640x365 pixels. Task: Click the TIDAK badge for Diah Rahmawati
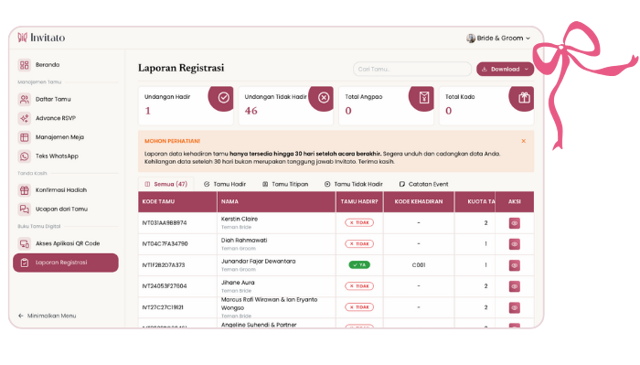(x=359, y=244)
